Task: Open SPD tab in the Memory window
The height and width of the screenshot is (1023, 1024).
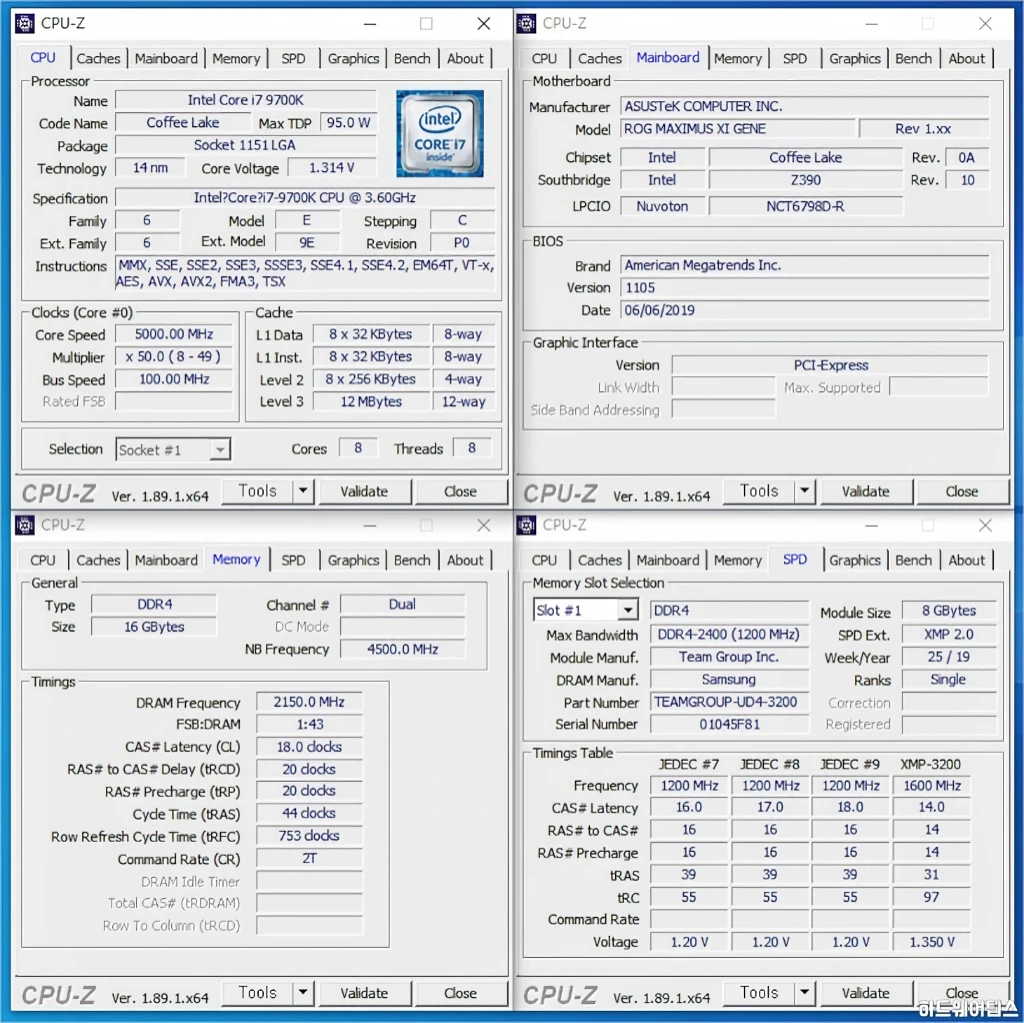Action: (x=293, y=560)
